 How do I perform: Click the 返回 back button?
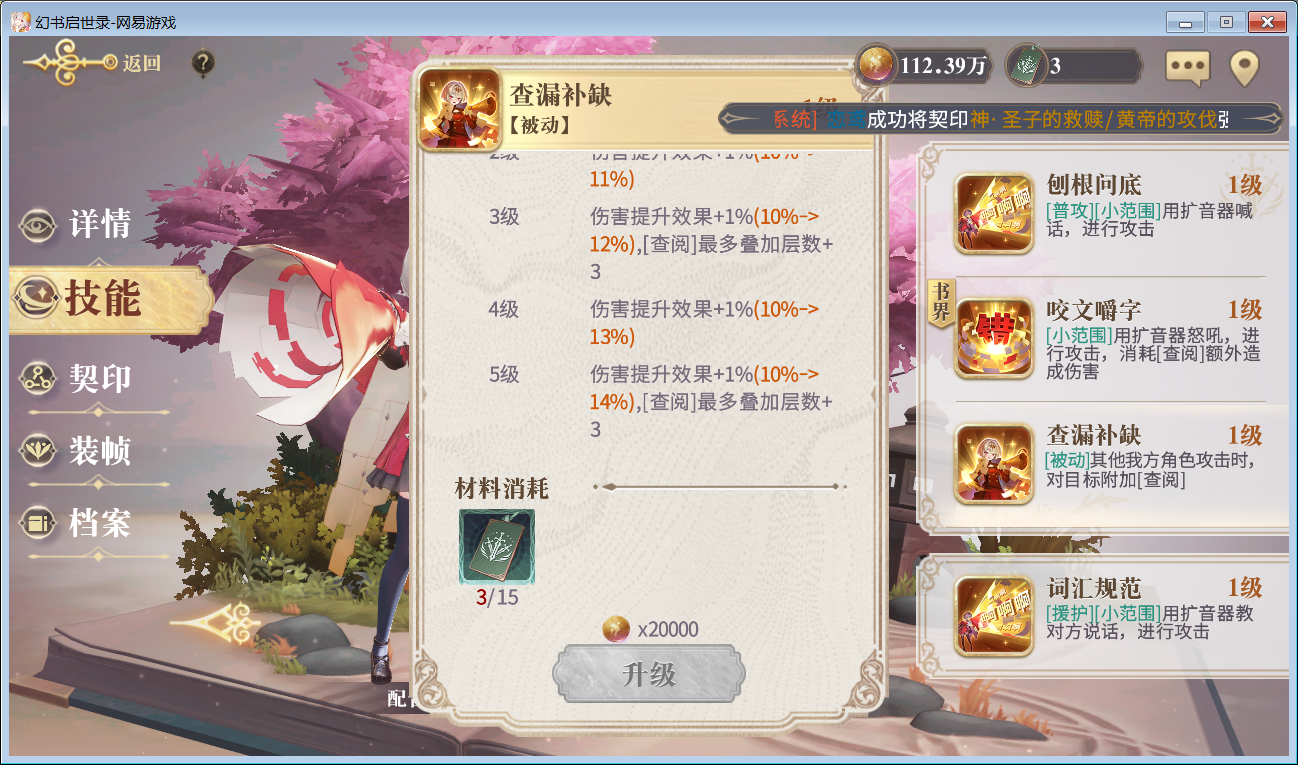coord(92,64)
